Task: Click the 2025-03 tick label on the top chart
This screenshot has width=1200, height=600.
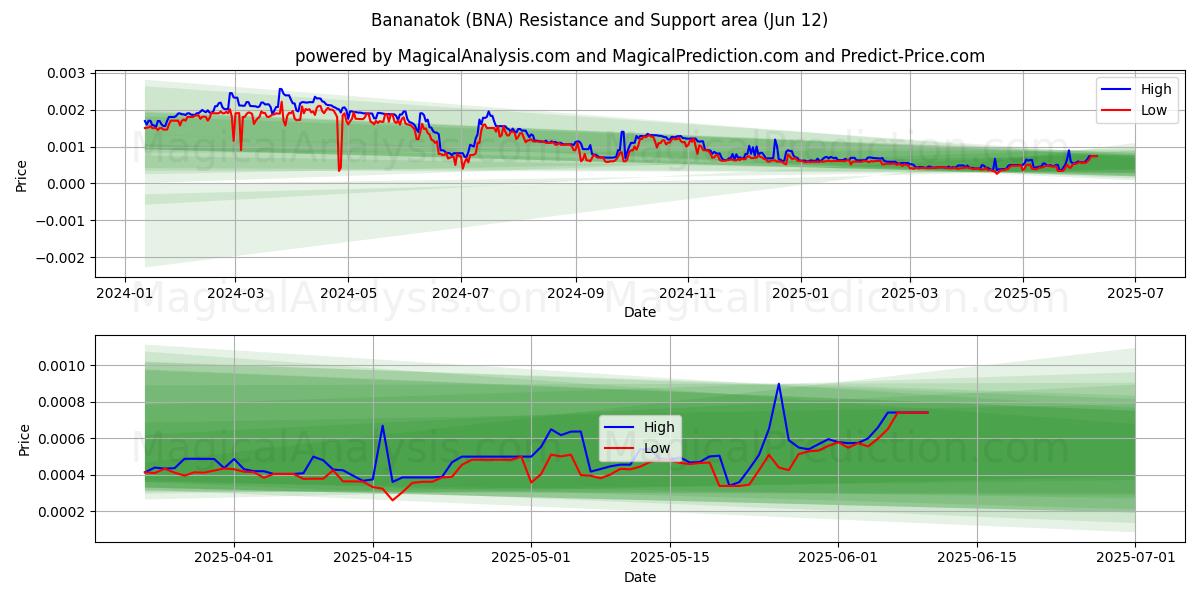Action: [910, 293]
